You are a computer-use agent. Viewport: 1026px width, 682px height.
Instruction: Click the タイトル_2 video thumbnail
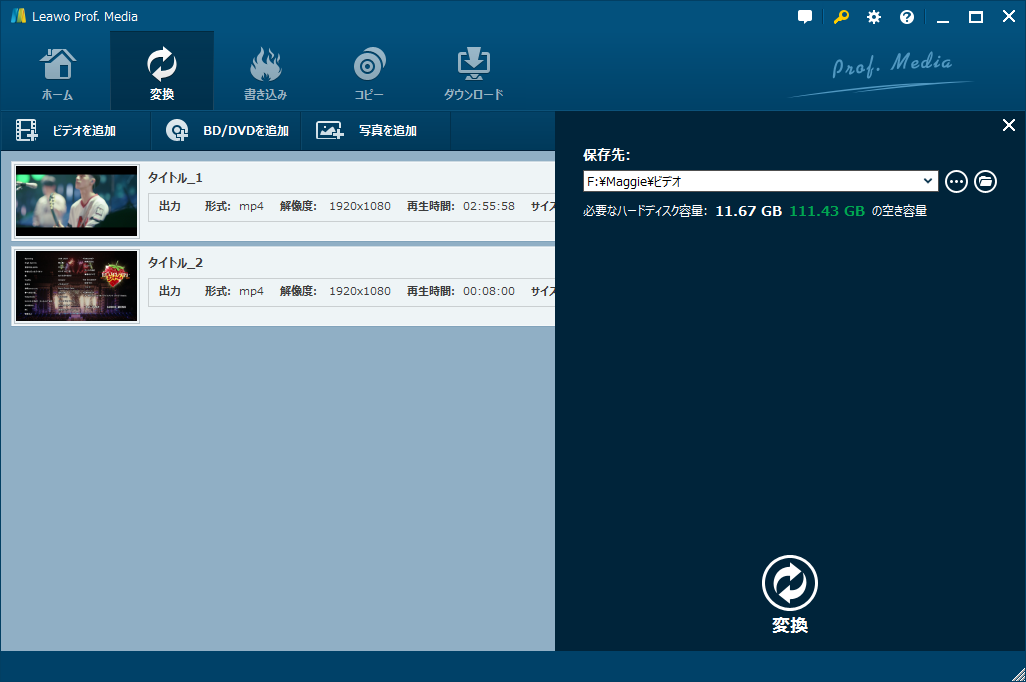point(75,286)
